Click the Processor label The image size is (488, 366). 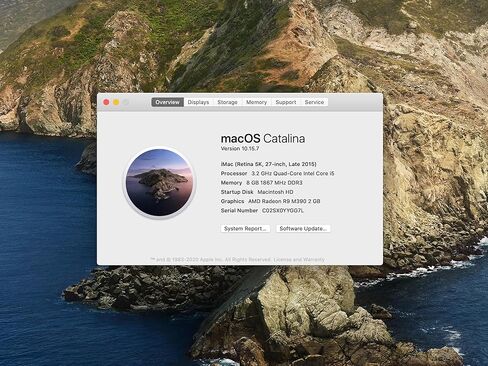coord(234,173)
